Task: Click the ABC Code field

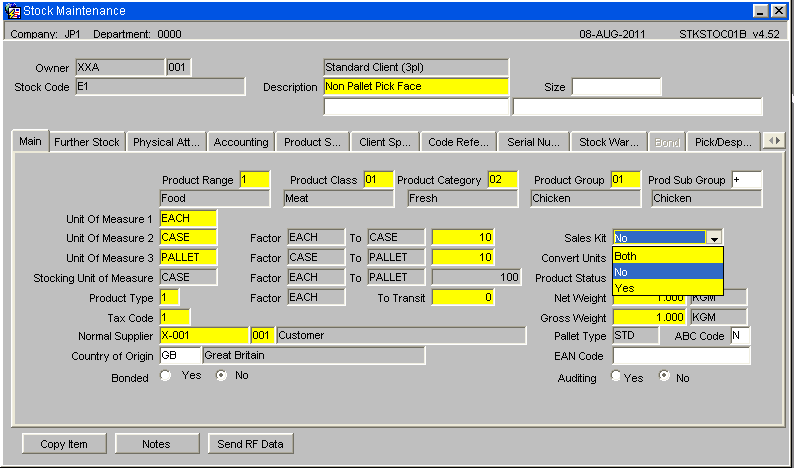Action: [740, 335]
